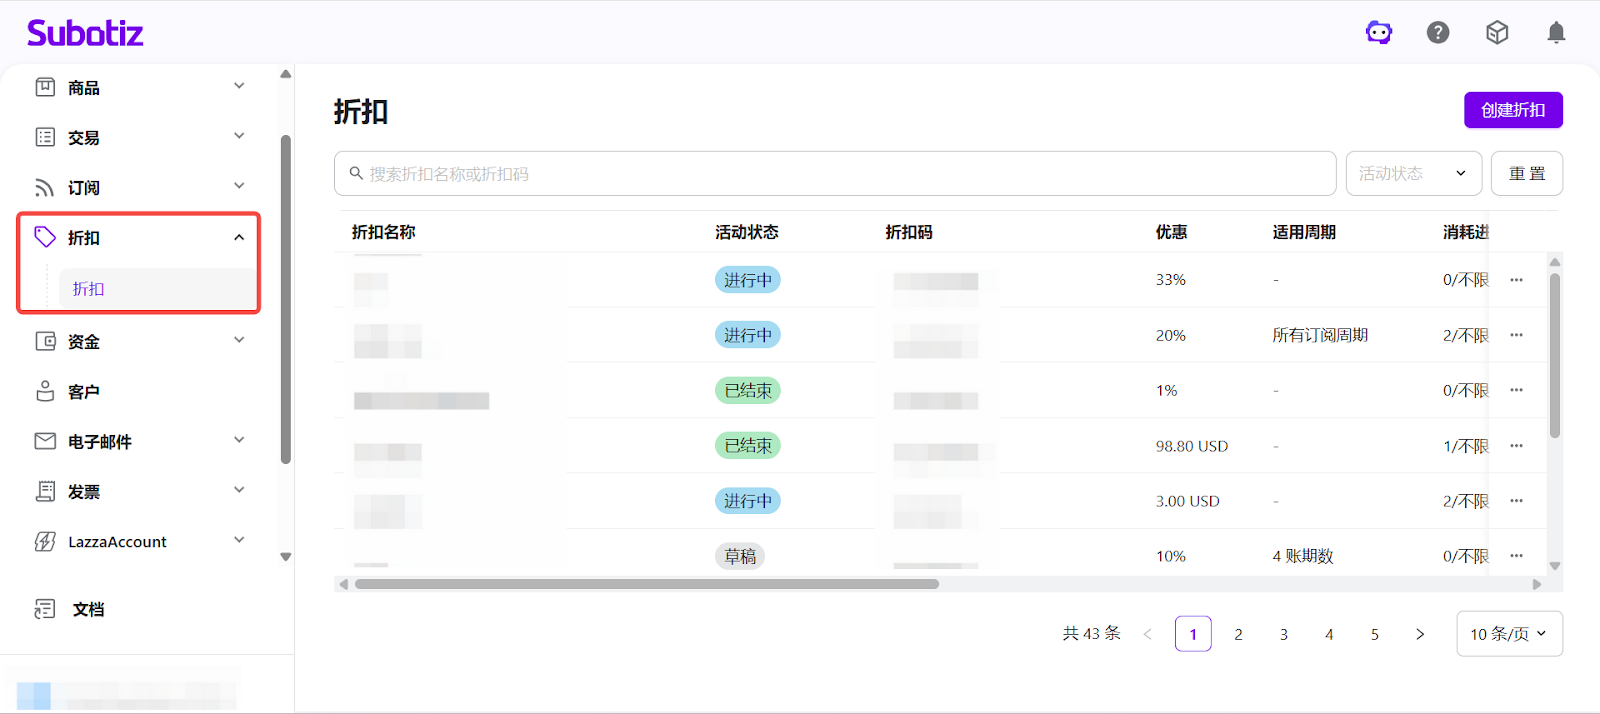The image size is (1600, 714).
Task: Open the cube box icon in header
Action: (1497, 33)
